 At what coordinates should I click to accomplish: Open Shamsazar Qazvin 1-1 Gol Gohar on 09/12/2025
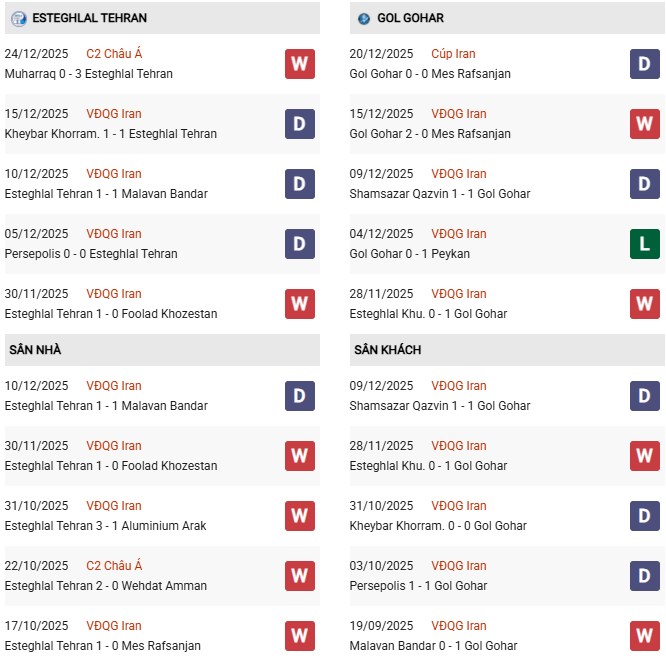(x=440, y=194)
